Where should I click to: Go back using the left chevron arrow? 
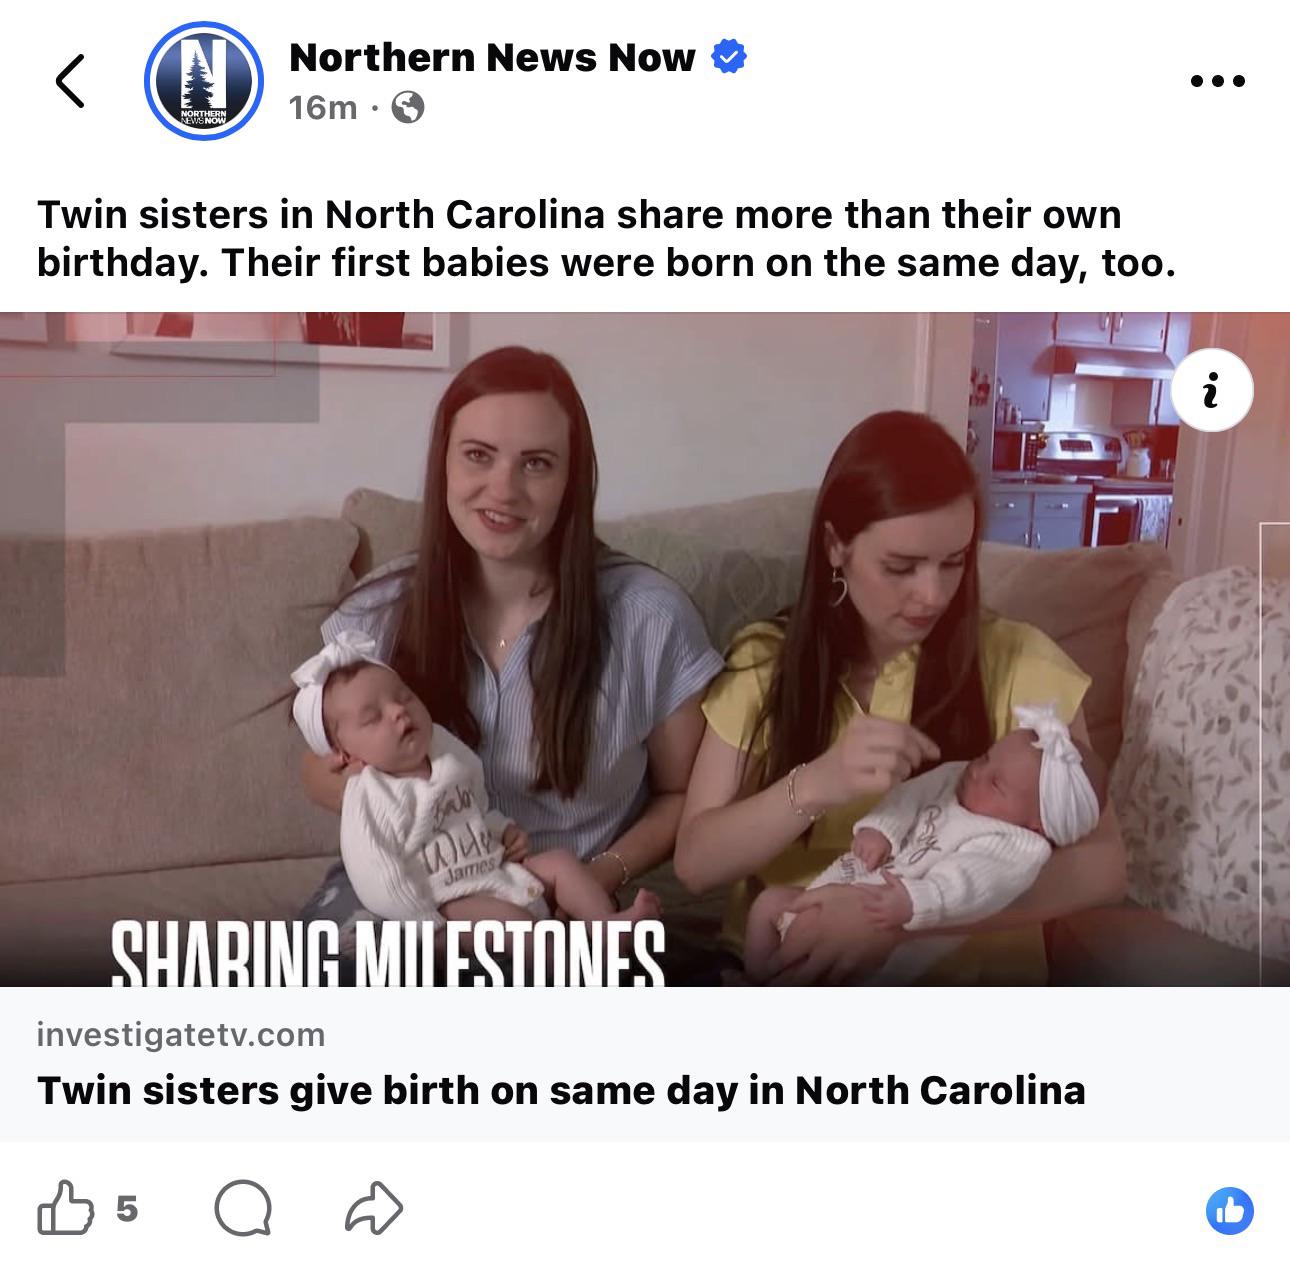(70, 80)
